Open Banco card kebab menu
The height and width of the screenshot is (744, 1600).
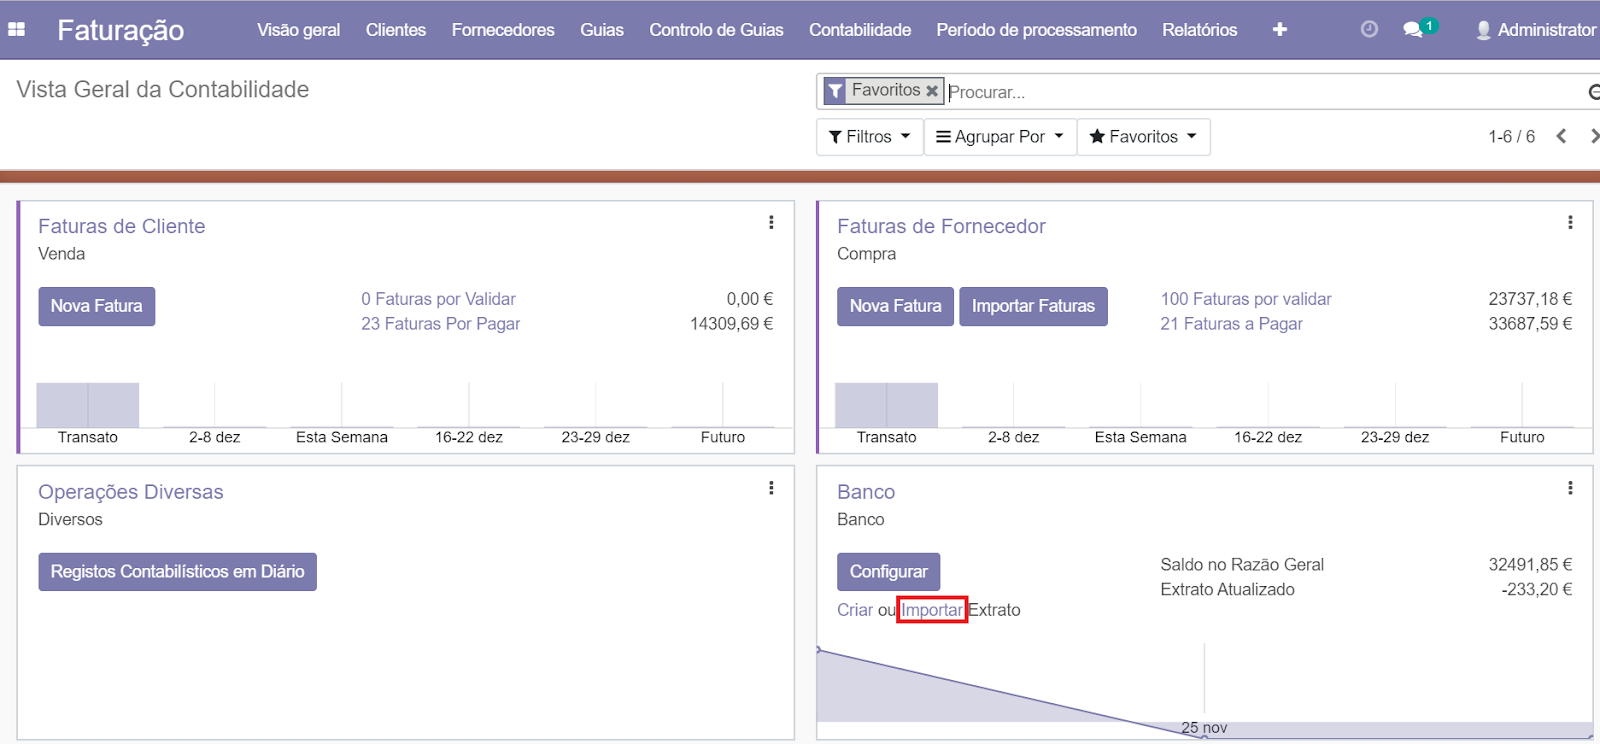click(x=1570, y=488)
